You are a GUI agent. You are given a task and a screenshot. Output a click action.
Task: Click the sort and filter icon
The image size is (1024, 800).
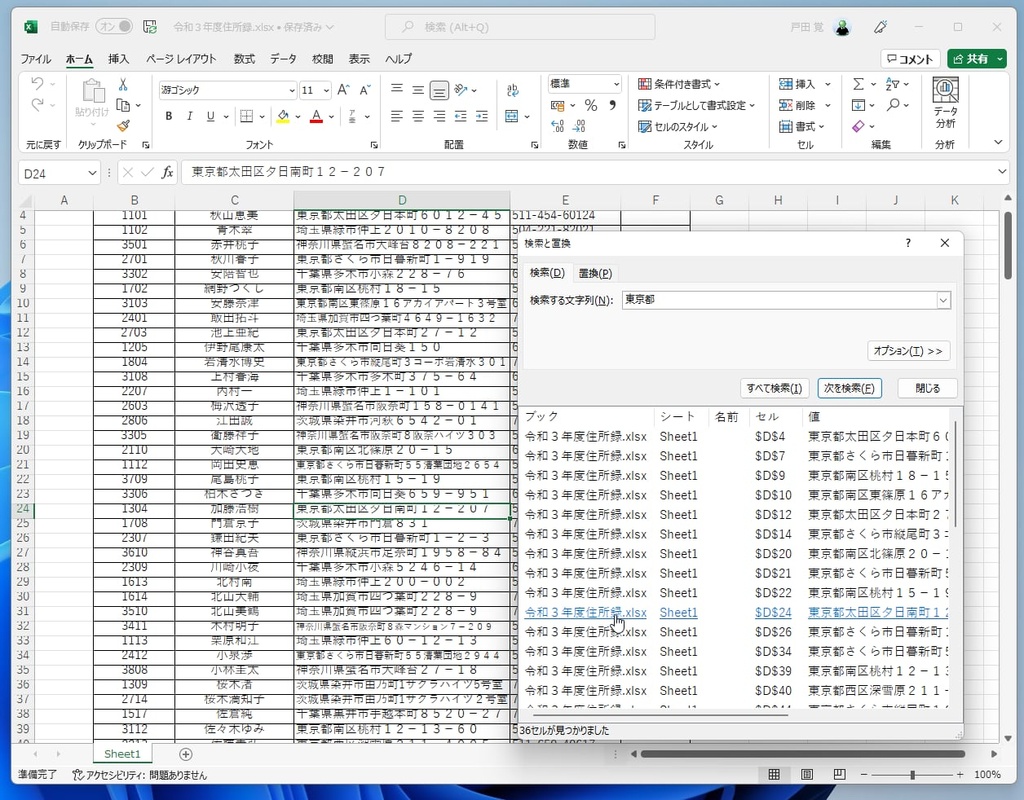893,84
